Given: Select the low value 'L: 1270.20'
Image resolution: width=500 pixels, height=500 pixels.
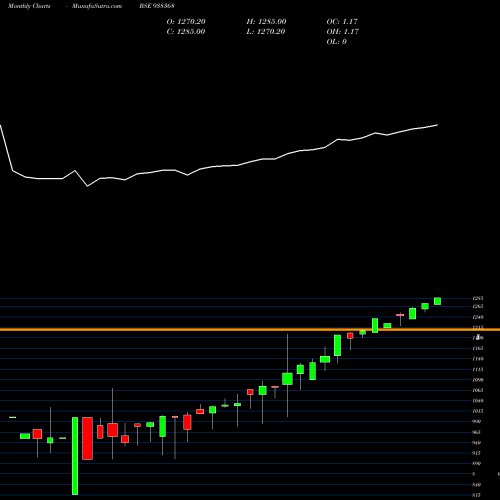Looking at the screenshot, I should 266,32.
